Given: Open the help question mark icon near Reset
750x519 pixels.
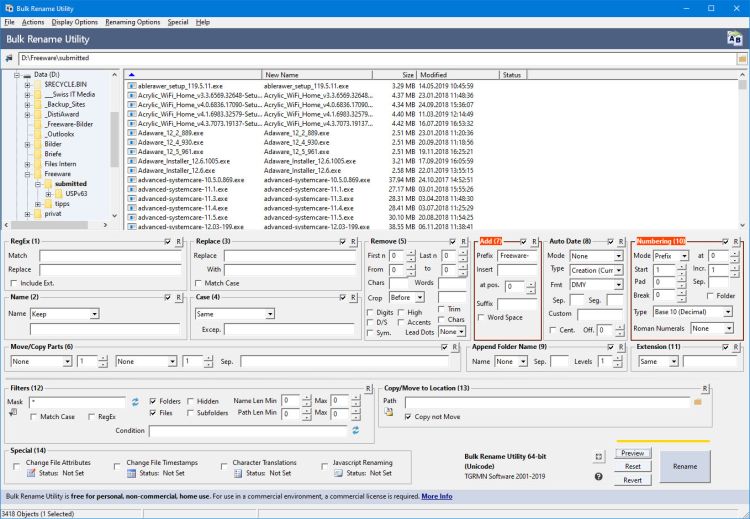Looking at the screenshot, I should 598,476.
